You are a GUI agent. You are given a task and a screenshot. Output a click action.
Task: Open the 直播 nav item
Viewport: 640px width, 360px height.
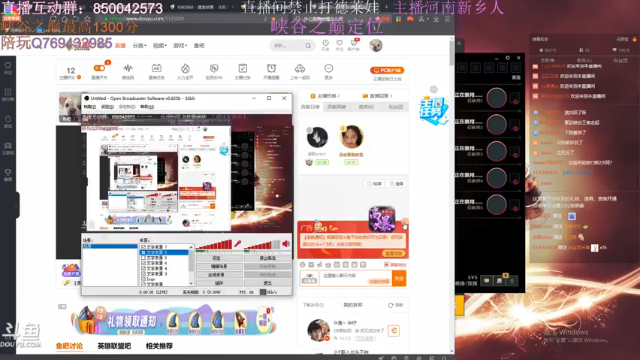pyautogui.click(x=120, y=46)
